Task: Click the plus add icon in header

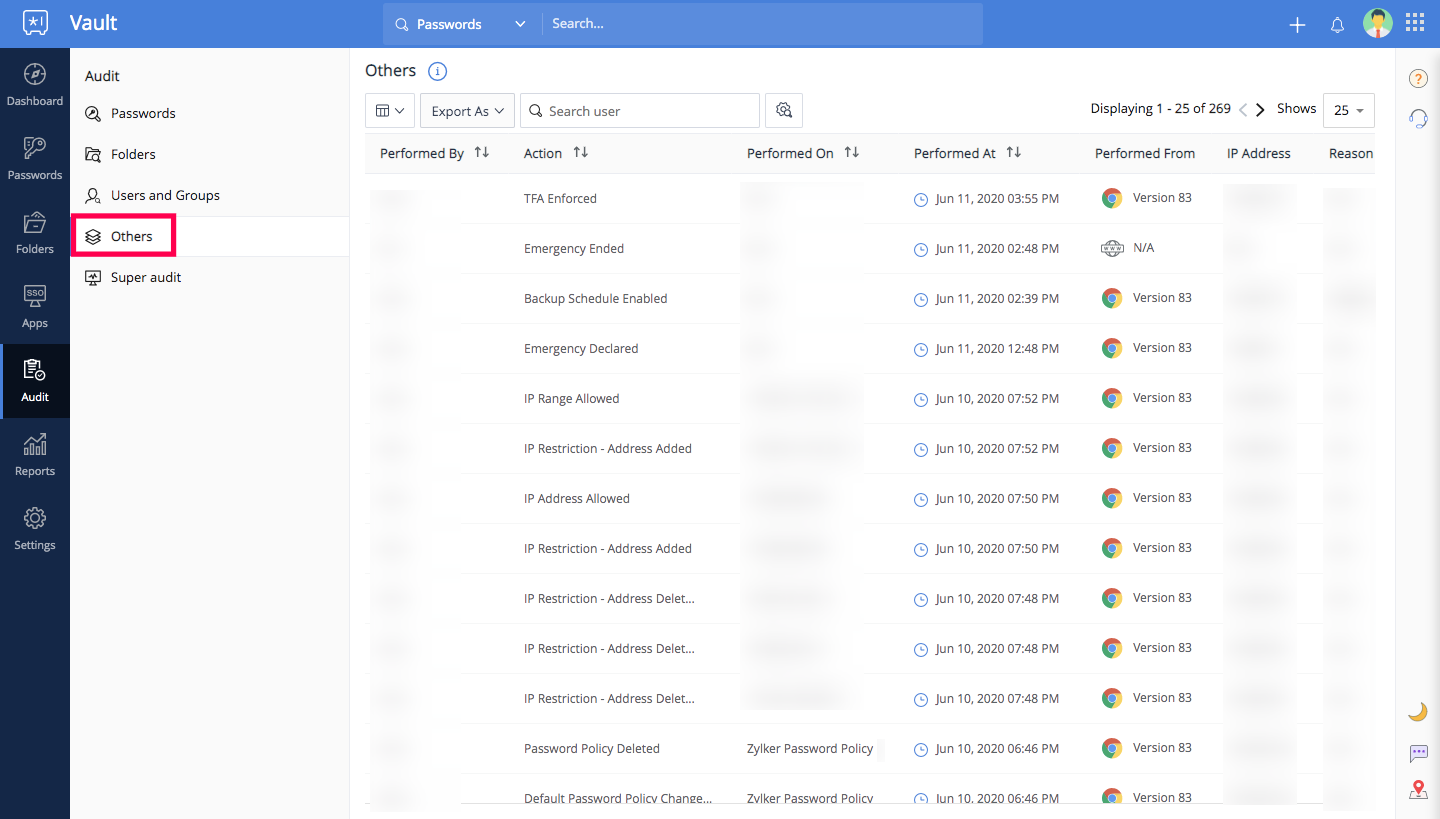Action: click(1297, 25)
